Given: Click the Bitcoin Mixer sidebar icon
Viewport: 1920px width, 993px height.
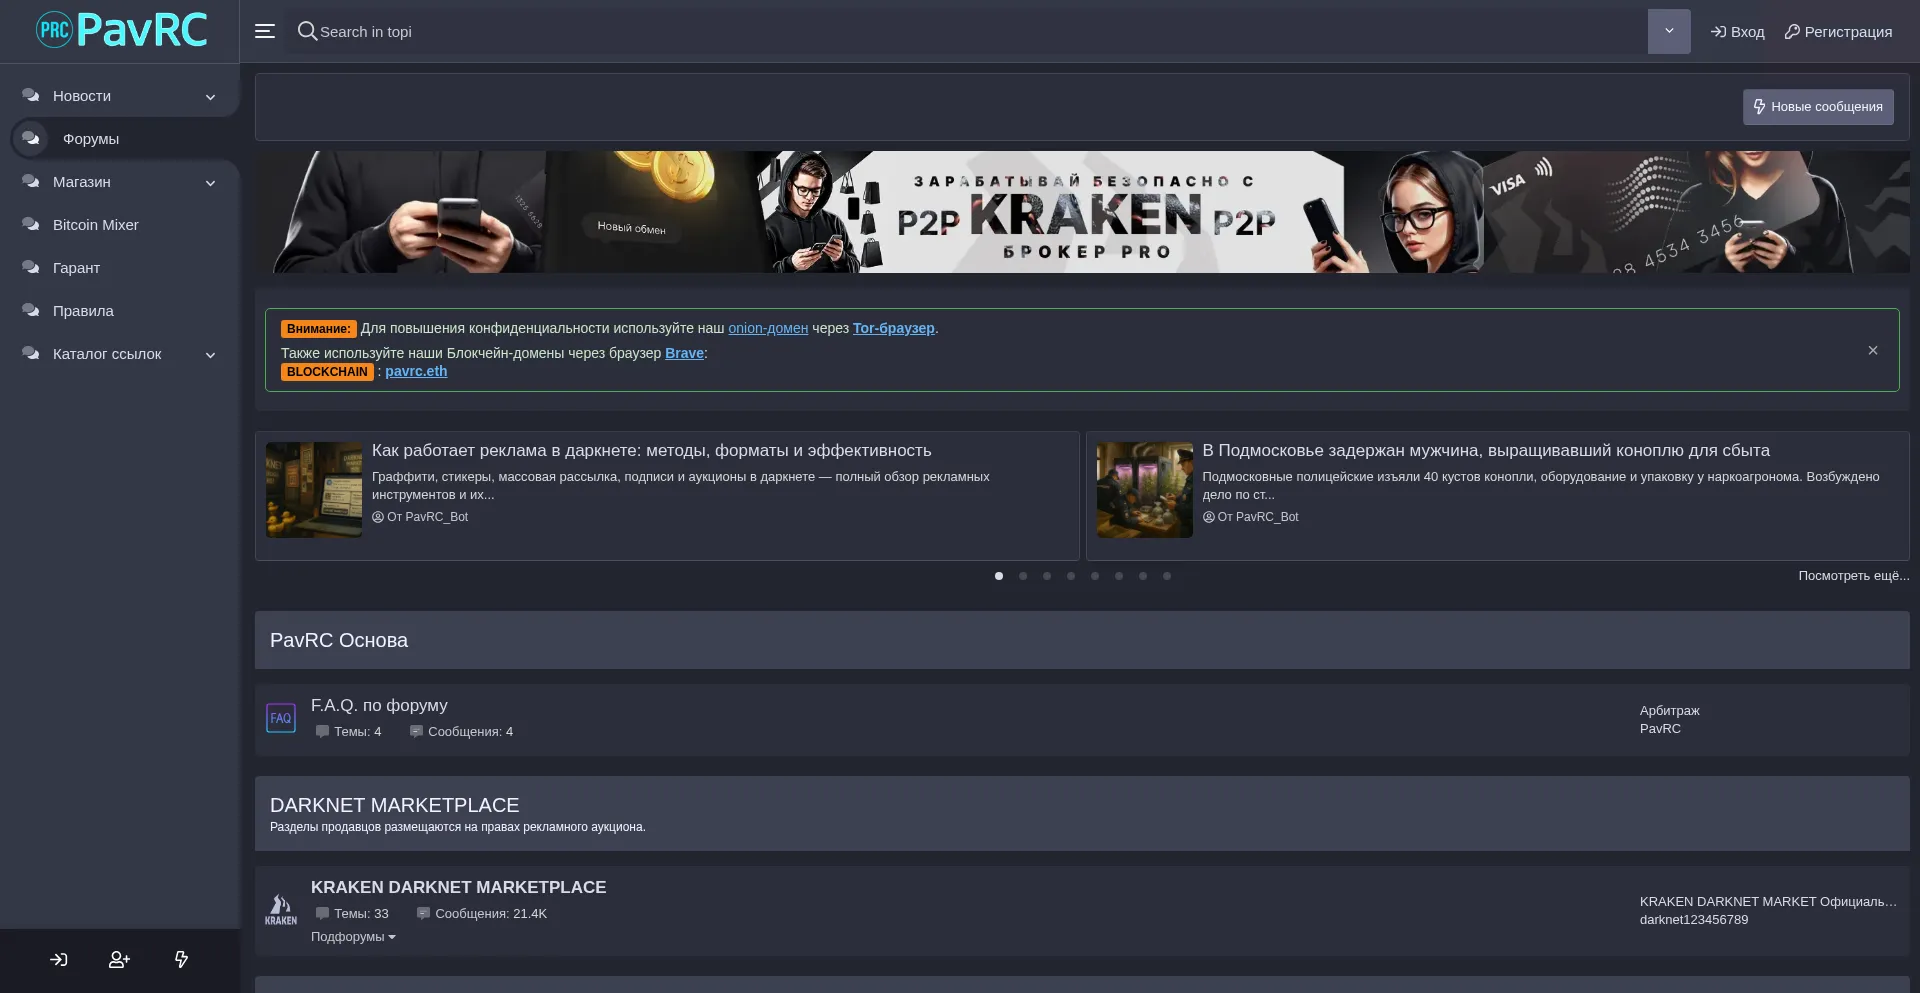Looking at the screenshot, I should point(31,225).
